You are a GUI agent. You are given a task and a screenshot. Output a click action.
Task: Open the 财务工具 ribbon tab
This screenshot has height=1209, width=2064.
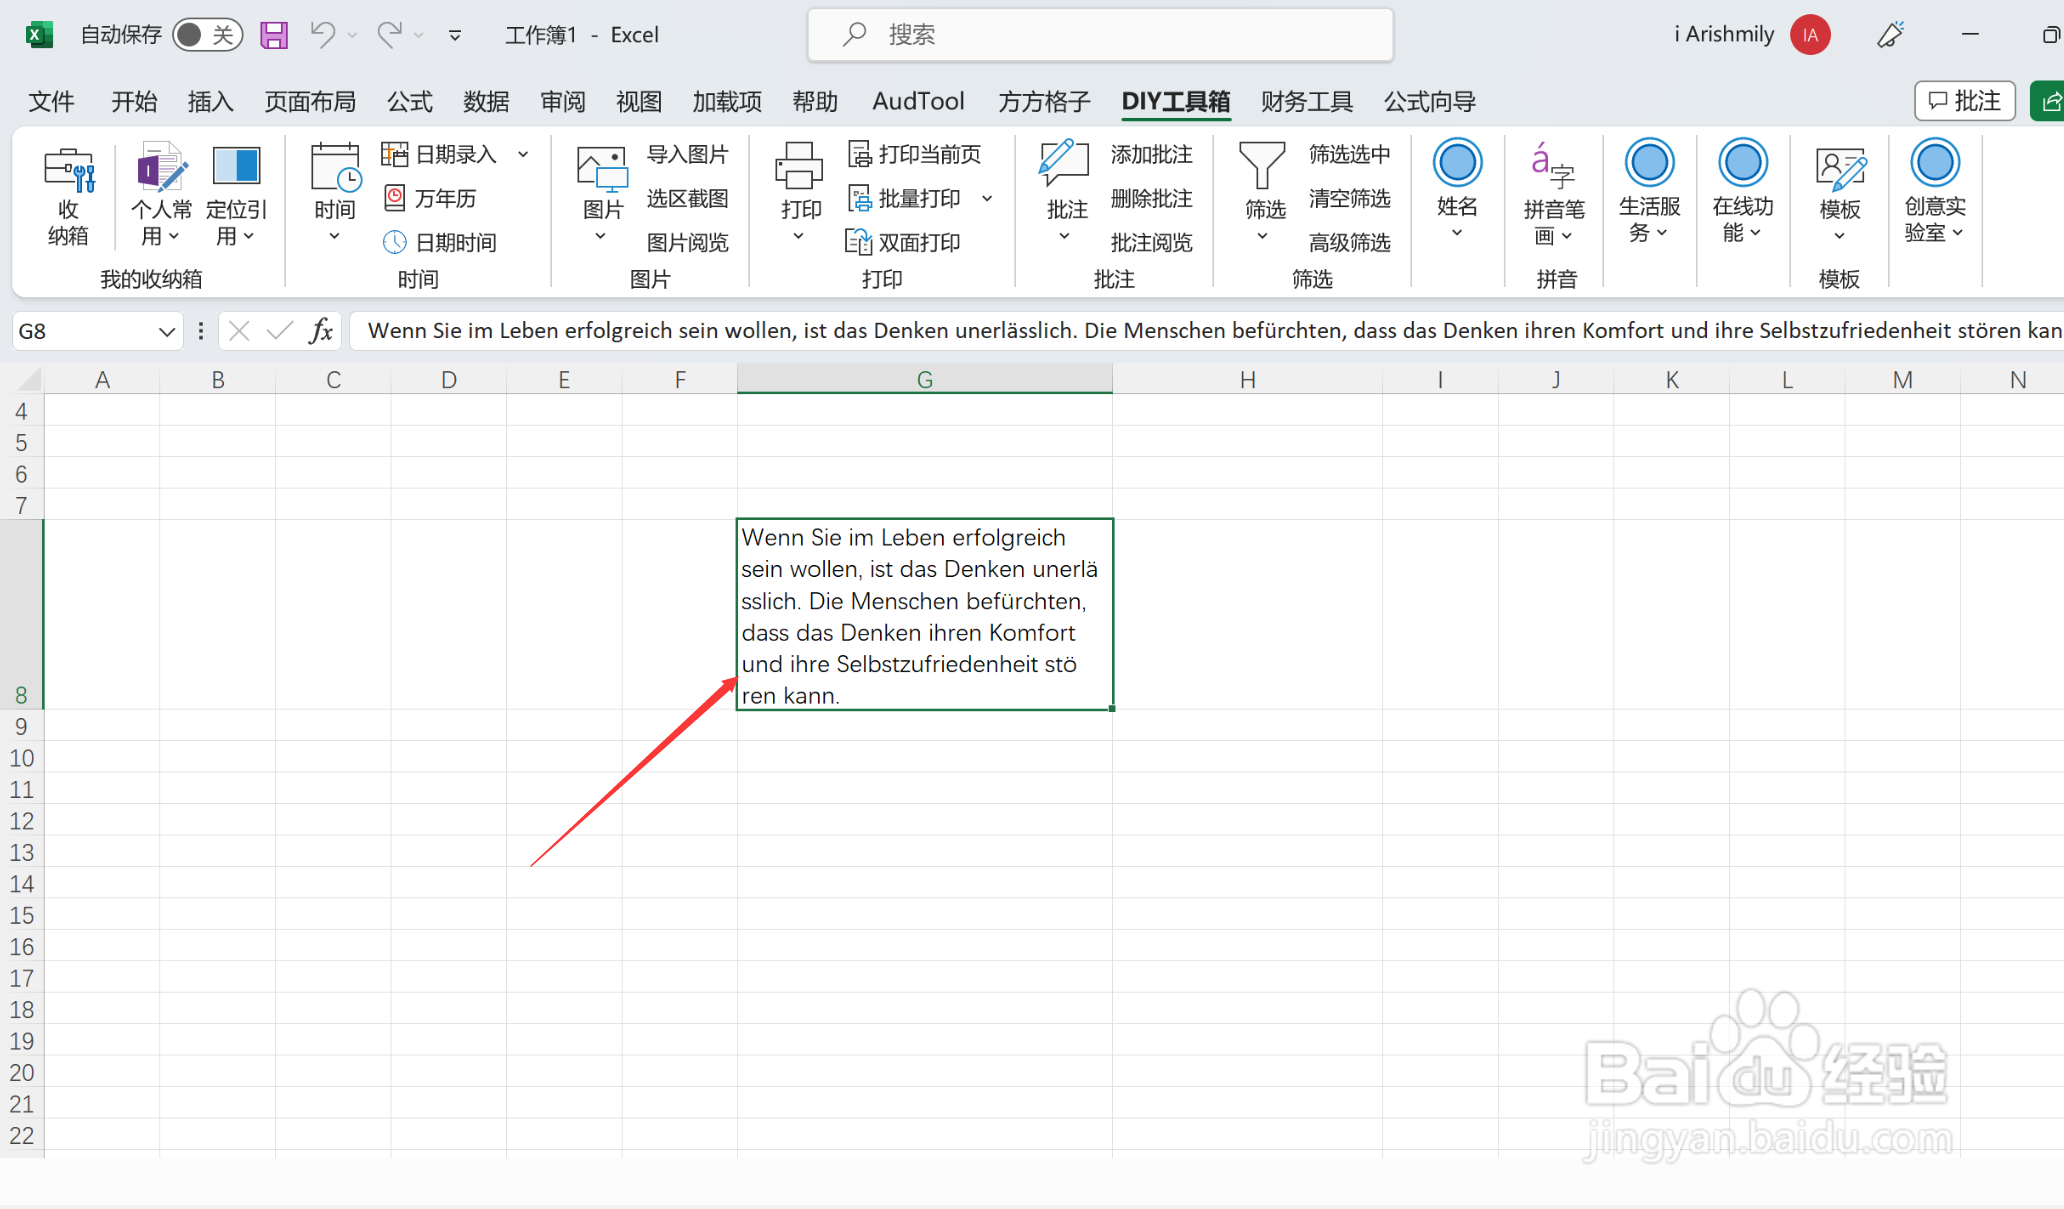click(x=1306, y=101)
